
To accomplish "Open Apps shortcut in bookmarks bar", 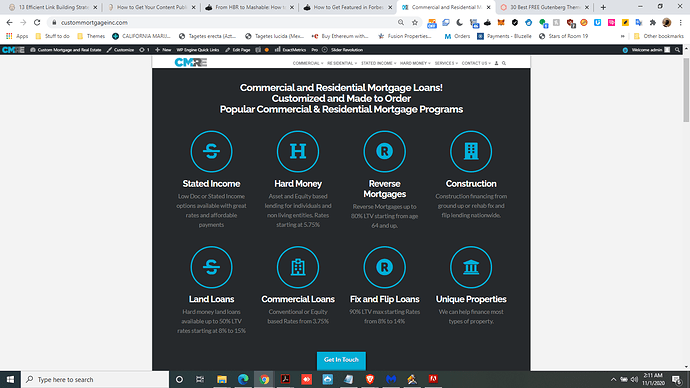I will (17, 36).
